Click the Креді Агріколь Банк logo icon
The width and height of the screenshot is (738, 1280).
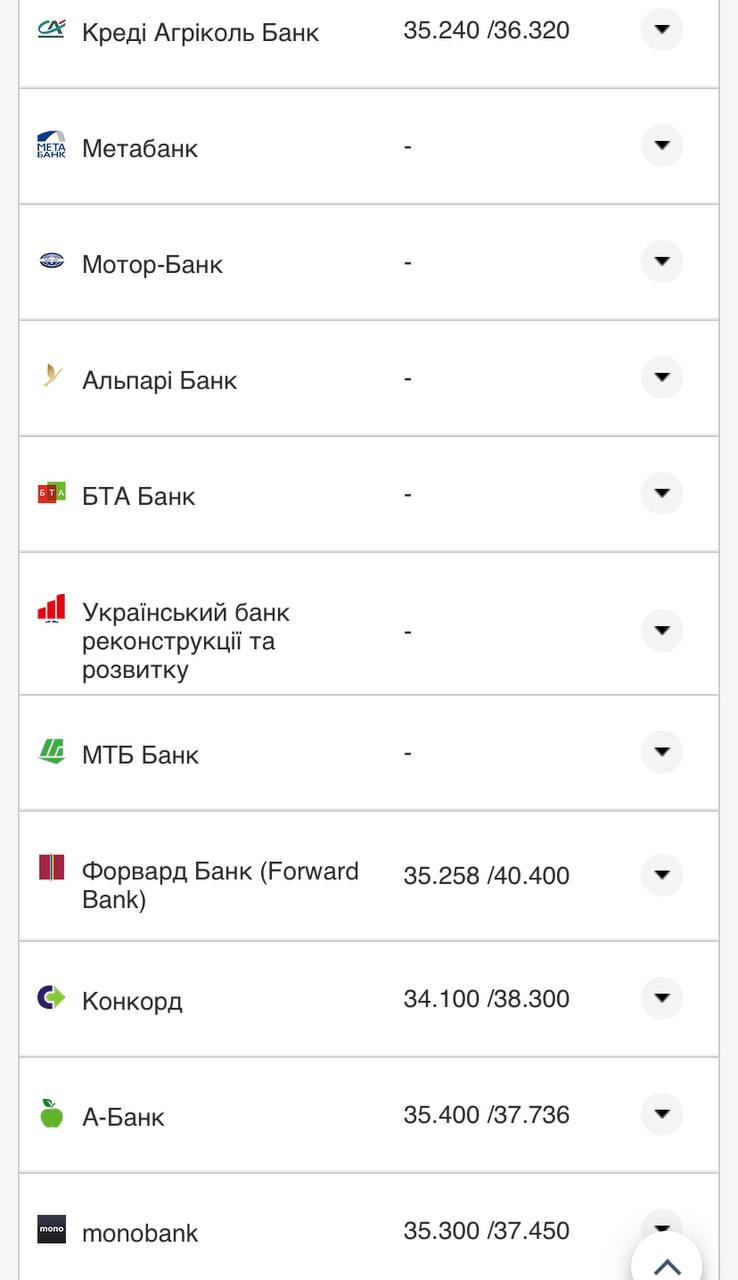51,29
